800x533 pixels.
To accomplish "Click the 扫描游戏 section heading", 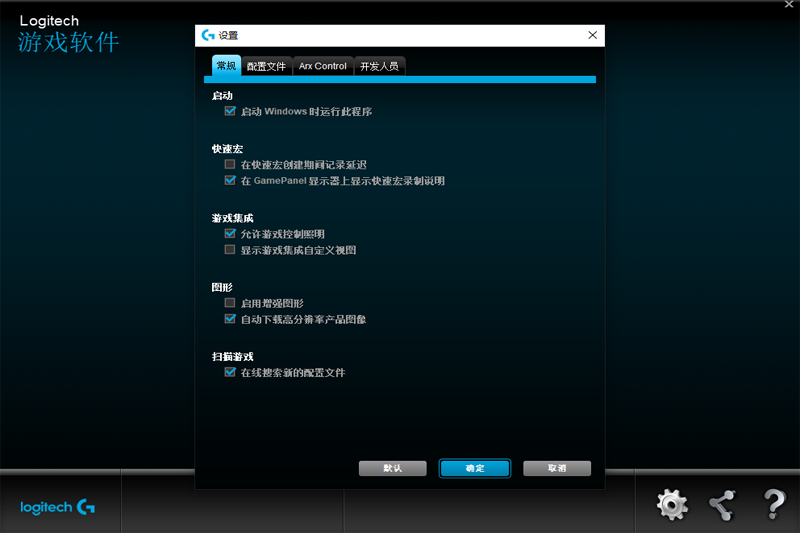I will point(232,357).
